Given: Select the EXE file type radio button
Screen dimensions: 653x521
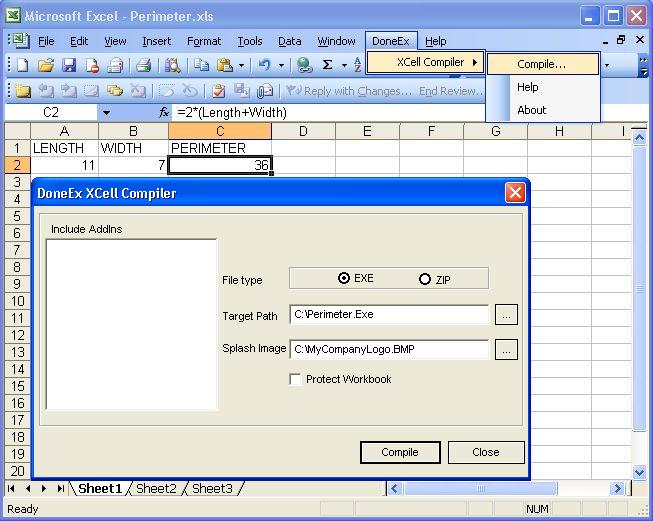Looking at the screenshot, I should point(344,278).
